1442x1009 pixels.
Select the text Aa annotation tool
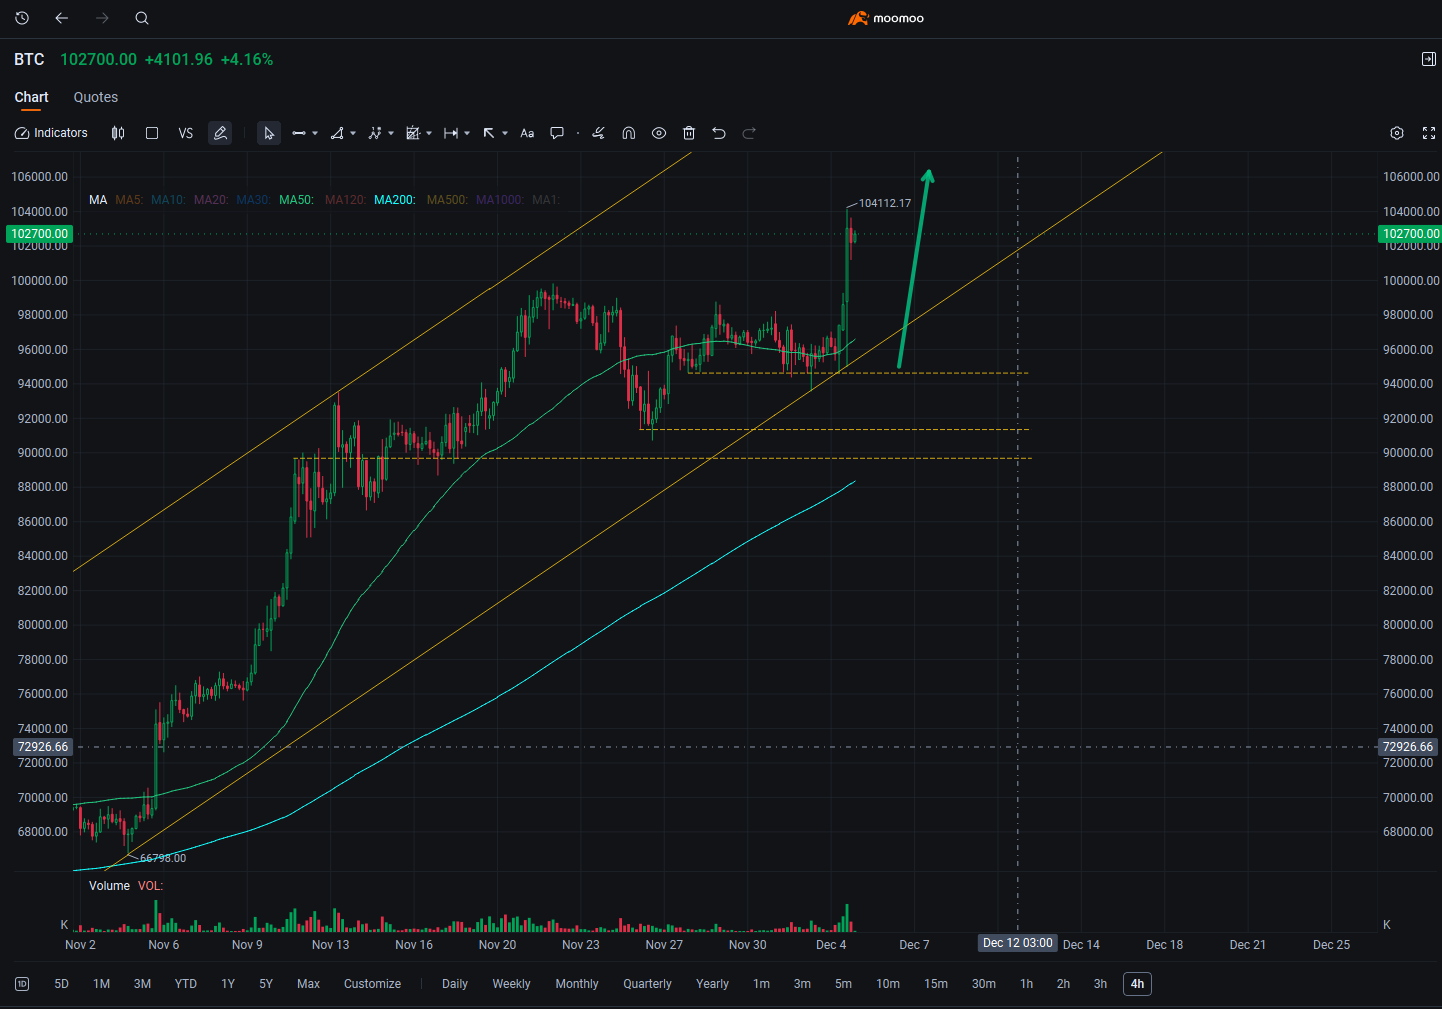pyautogui.click(x=527, y=132)
